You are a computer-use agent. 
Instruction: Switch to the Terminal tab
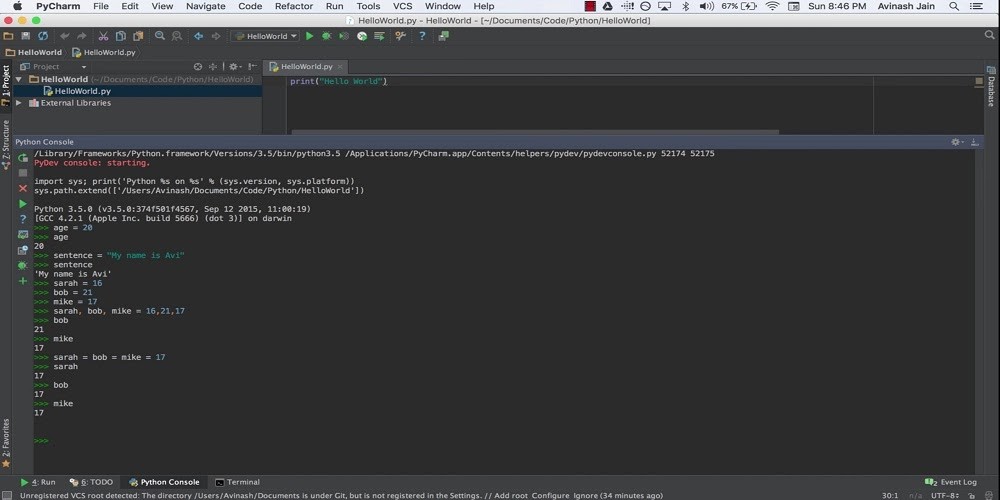(x=237, y=482)
